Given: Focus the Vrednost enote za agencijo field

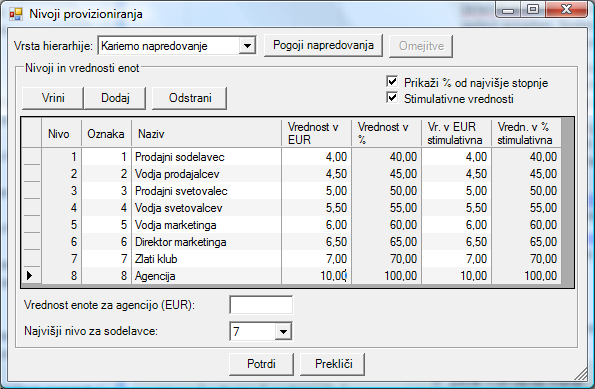Looking at the screenshot, I should point(261,305).
